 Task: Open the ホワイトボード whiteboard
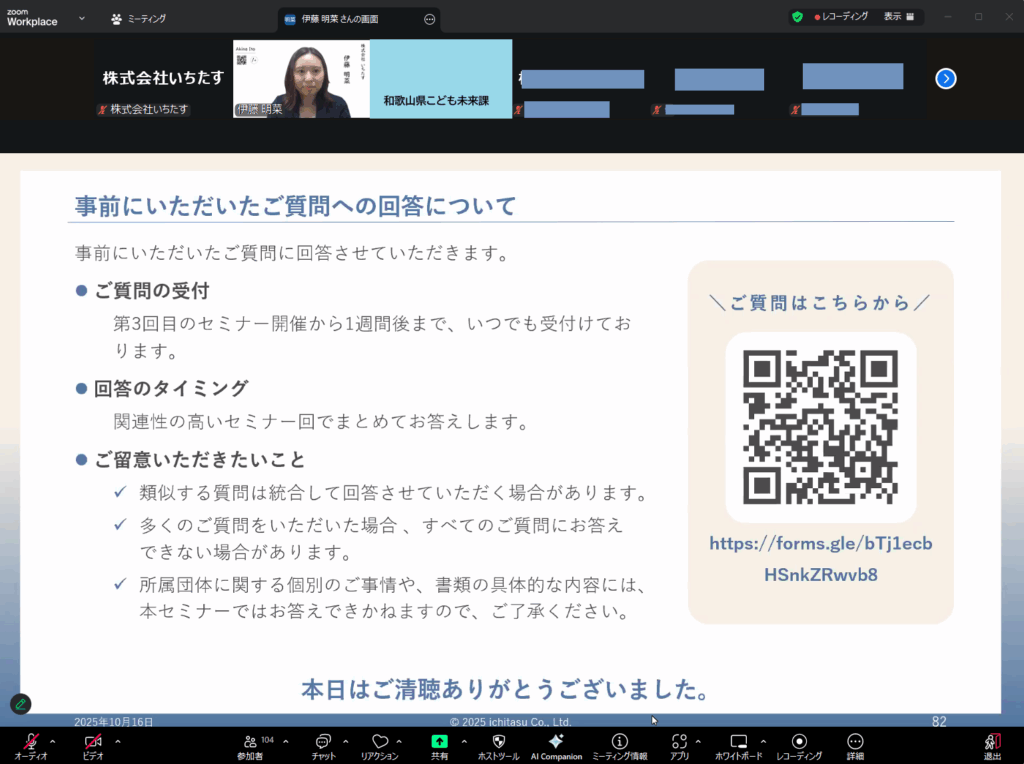[738, 743]
